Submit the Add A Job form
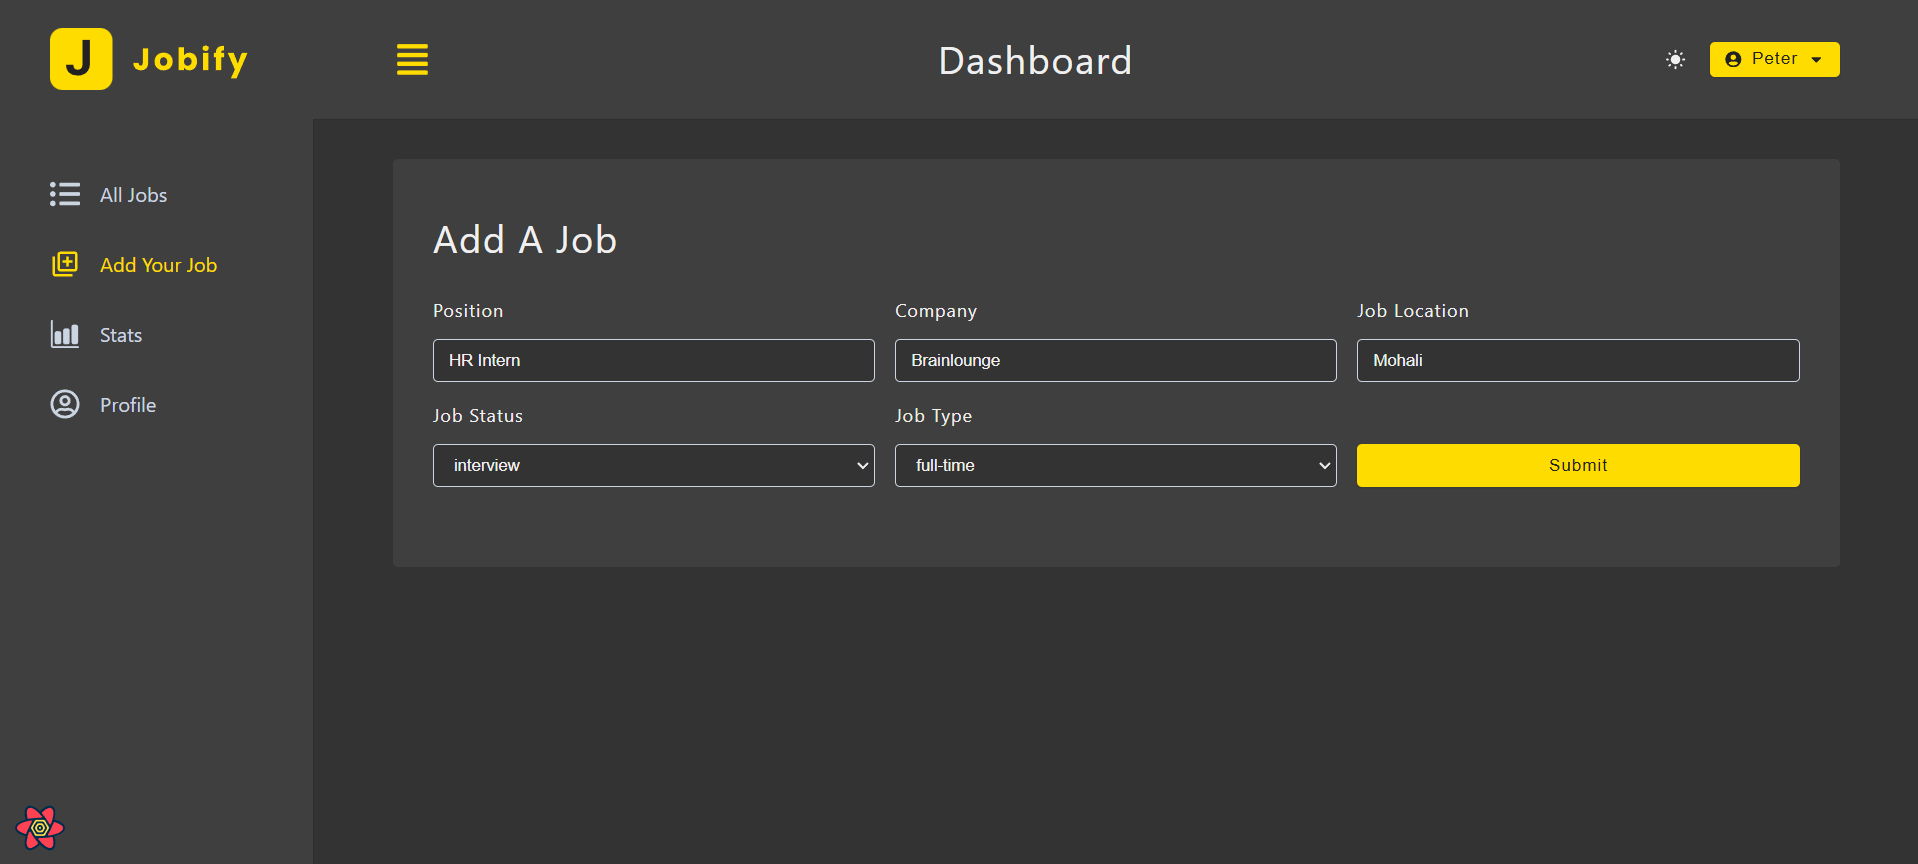Viewport: 1918px width, 864px height. pos(1578,465)
